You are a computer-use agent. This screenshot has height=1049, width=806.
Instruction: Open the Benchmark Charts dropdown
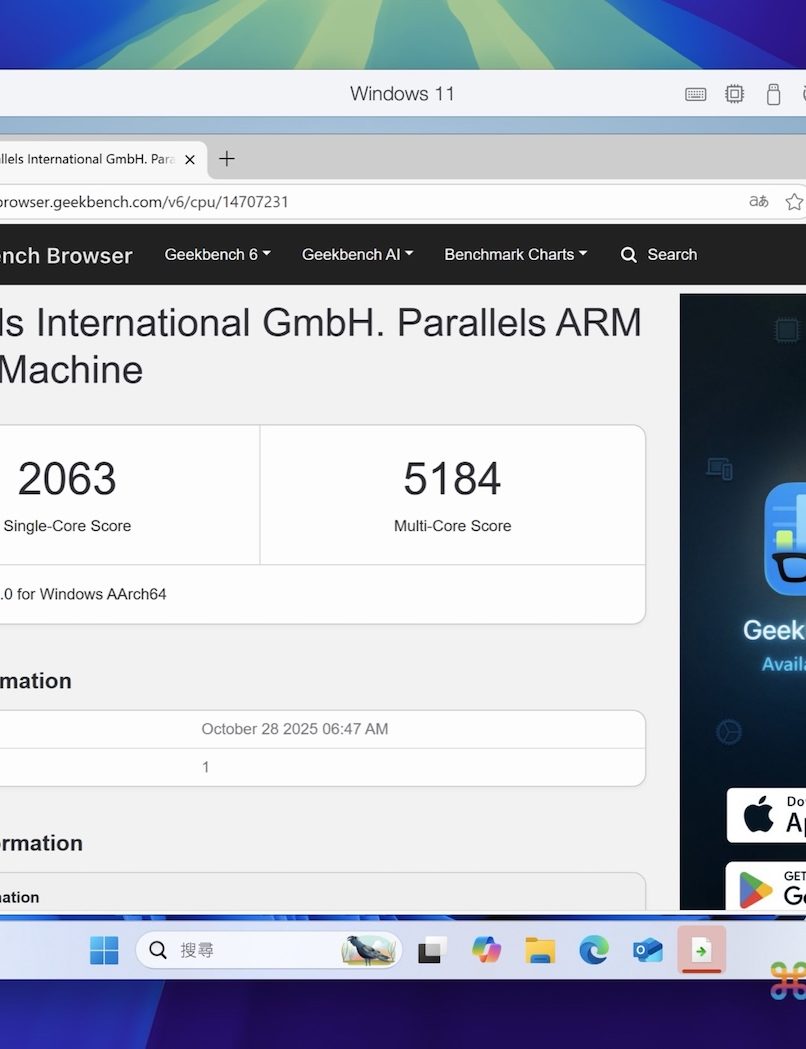click(515, 254)
